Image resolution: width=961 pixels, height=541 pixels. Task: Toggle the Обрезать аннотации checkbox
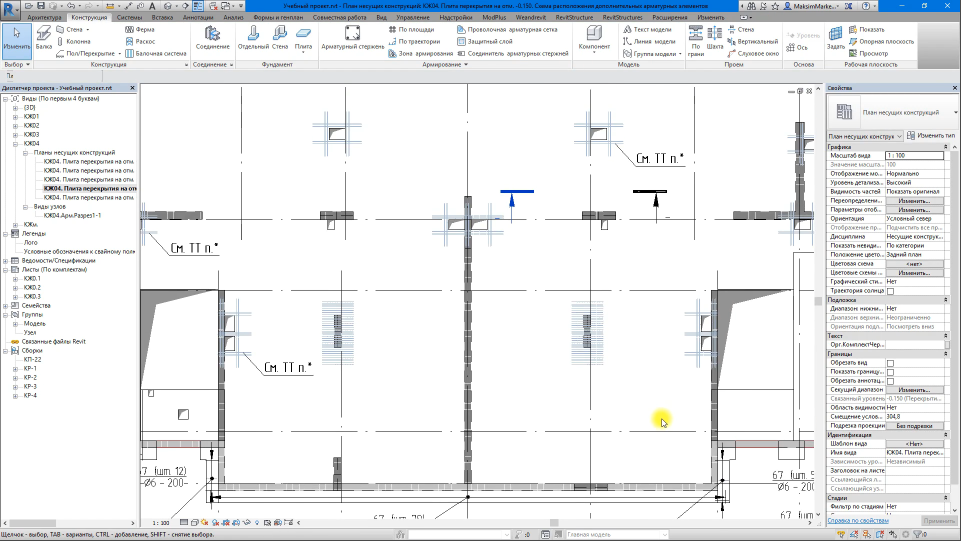891,381
